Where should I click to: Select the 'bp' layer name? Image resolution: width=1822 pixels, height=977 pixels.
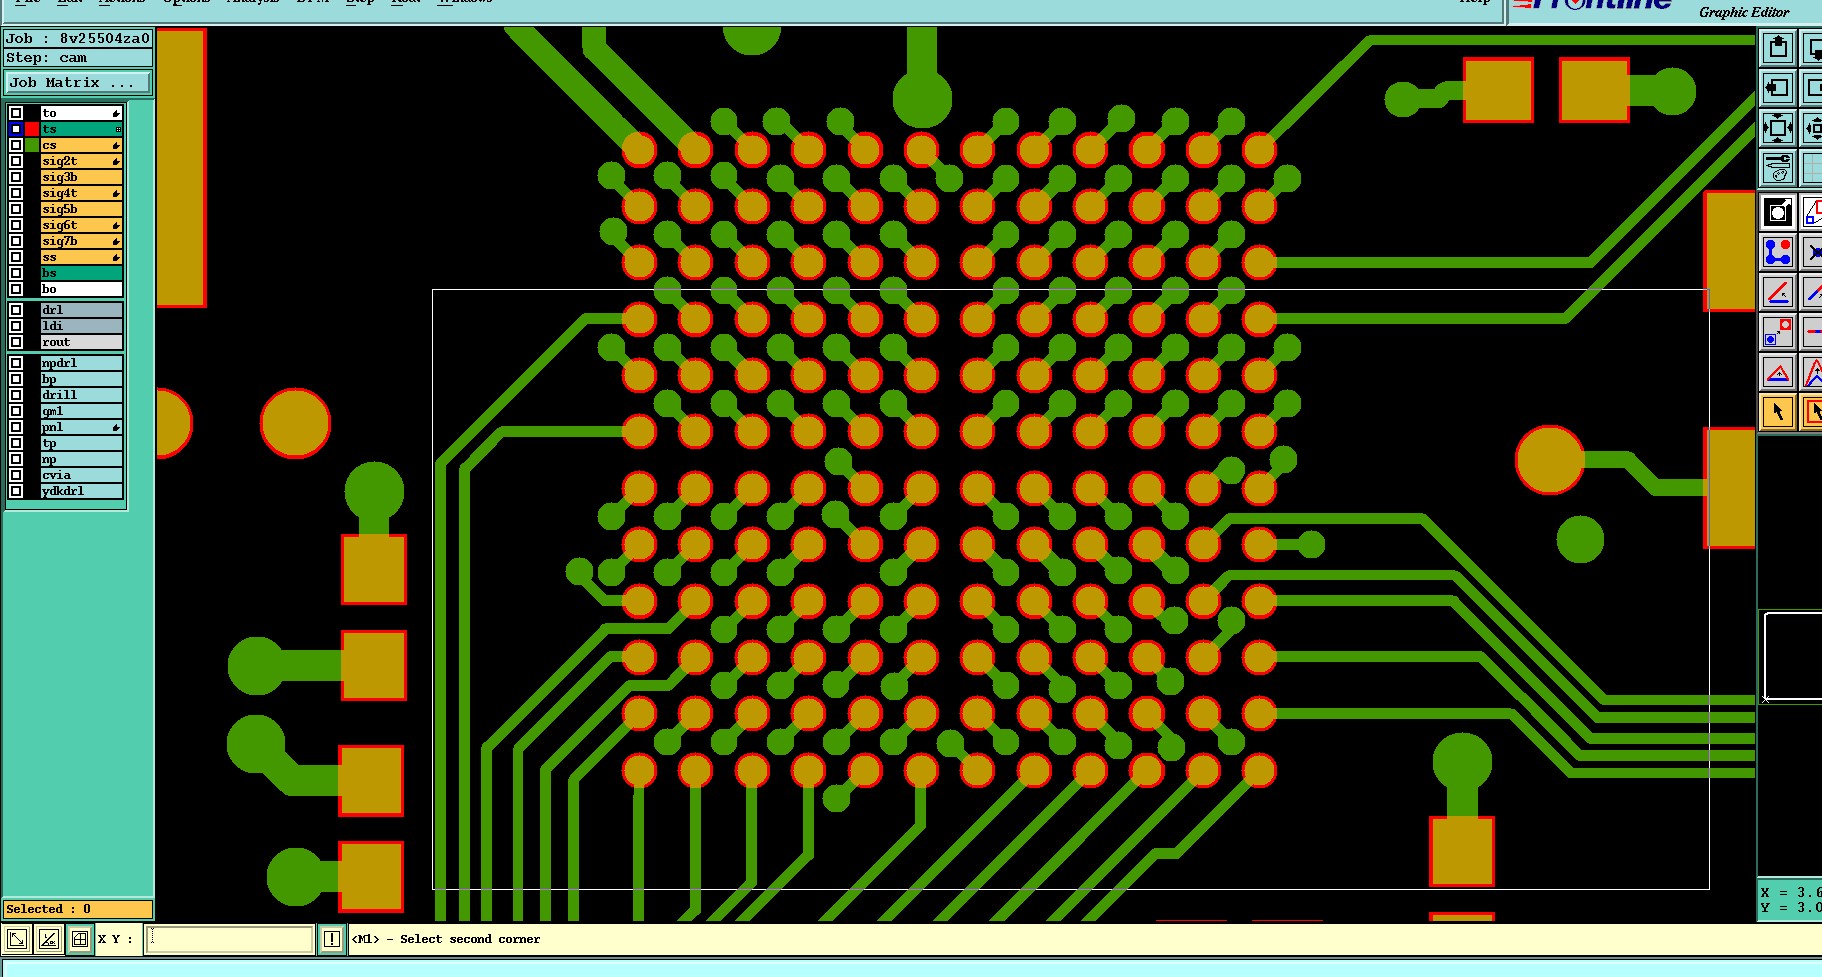82,379
